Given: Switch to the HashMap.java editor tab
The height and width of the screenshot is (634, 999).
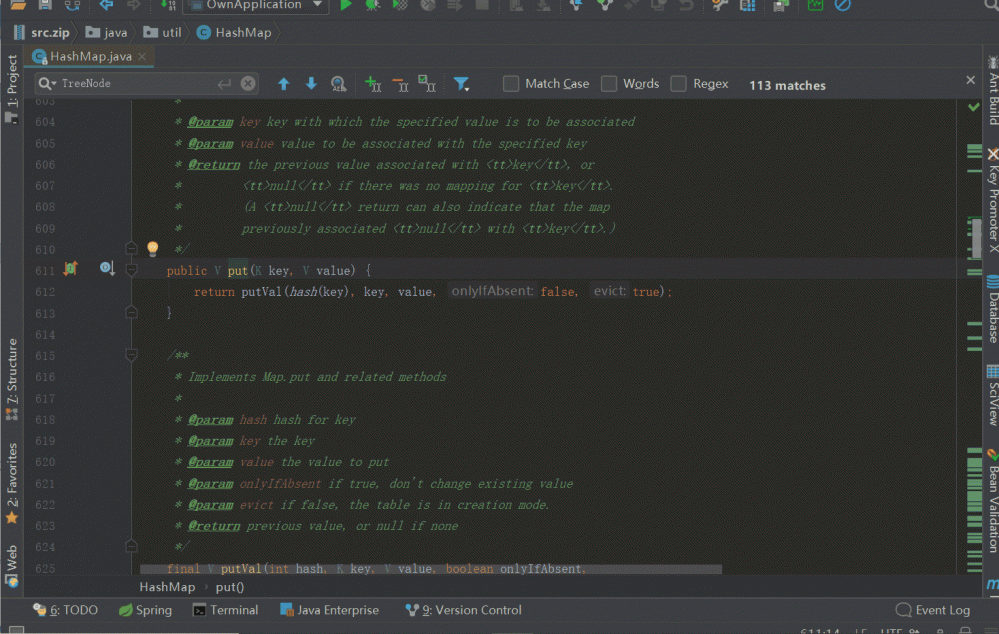Looking at the screenshot, I should pos(90,57).
